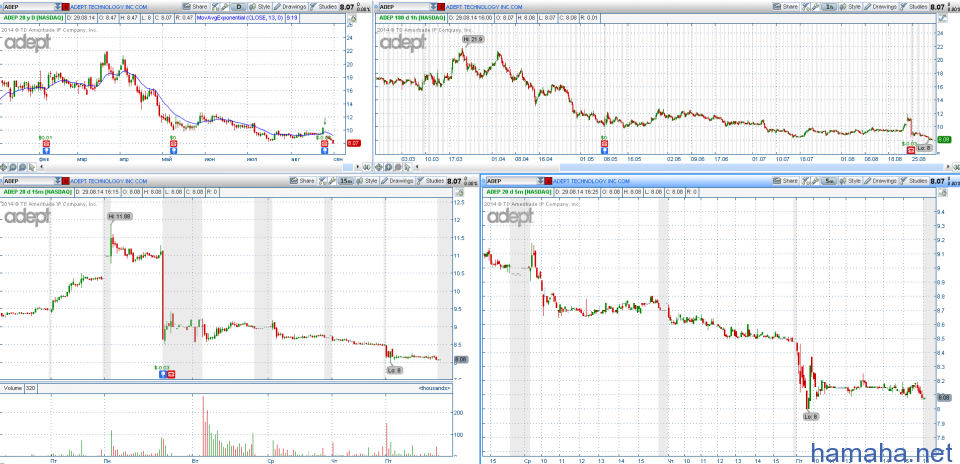Click the red company info icon in 15m chart
The height and width of the screenshot is (464, 960).
click(66, 181)
